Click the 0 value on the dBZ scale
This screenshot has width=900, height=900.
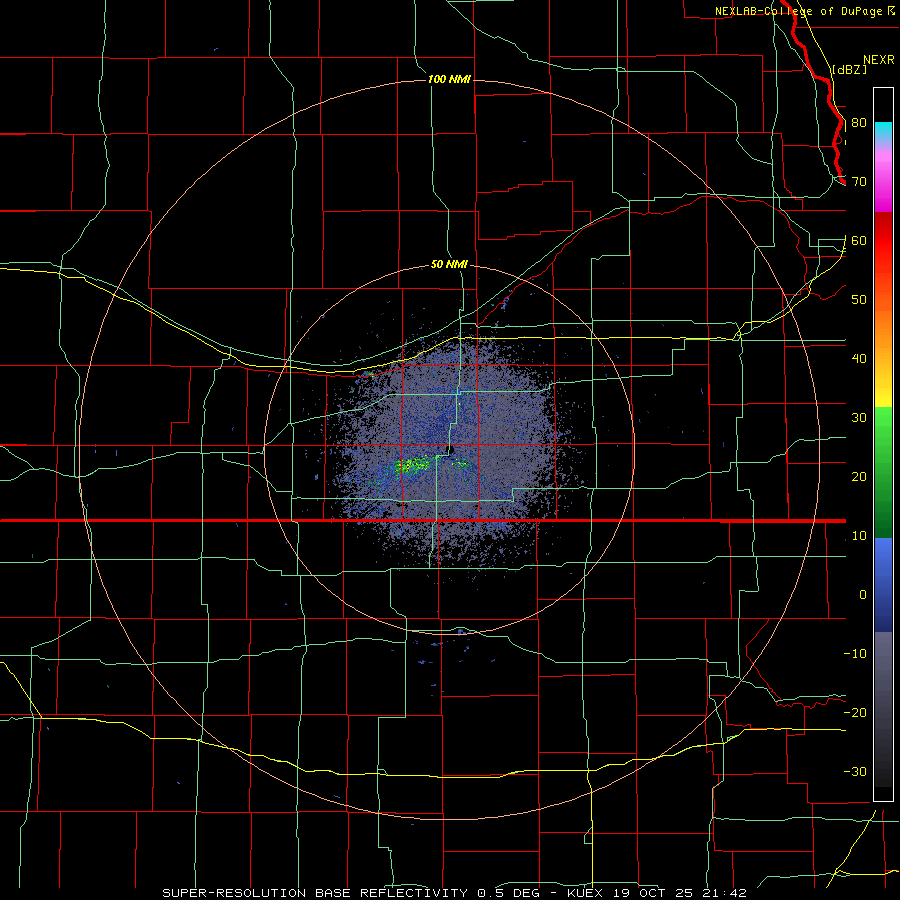(863, 595)
